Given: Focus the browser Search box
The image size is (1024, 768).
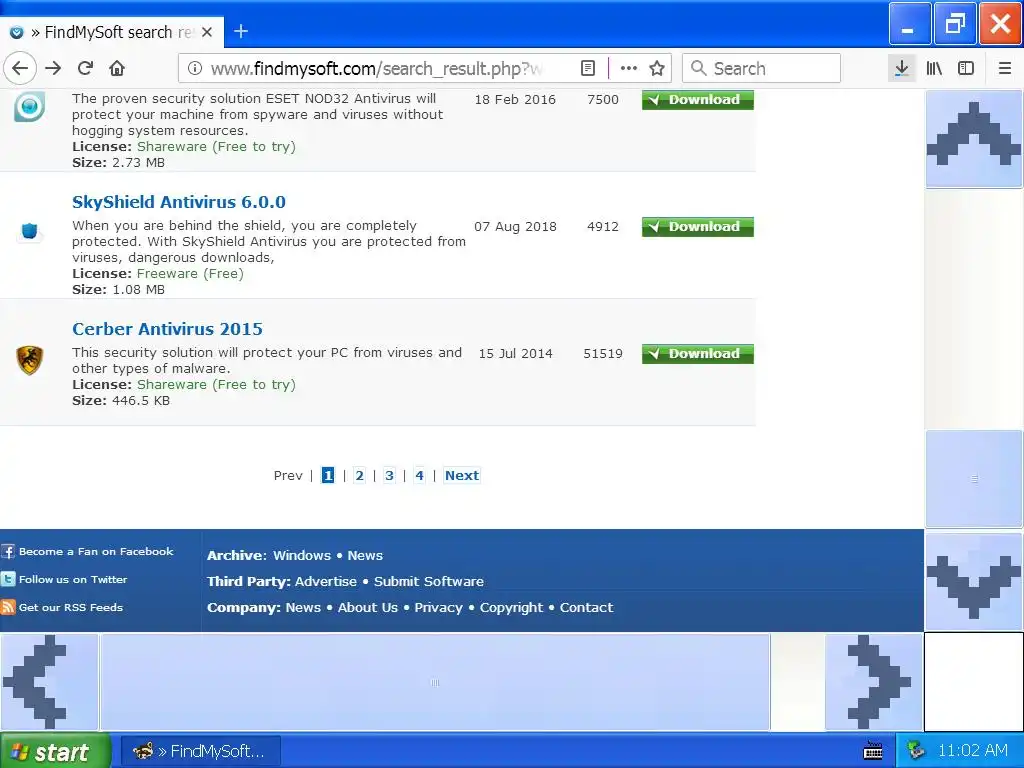Looking at the screenshot, I should (x=761, y=68).
